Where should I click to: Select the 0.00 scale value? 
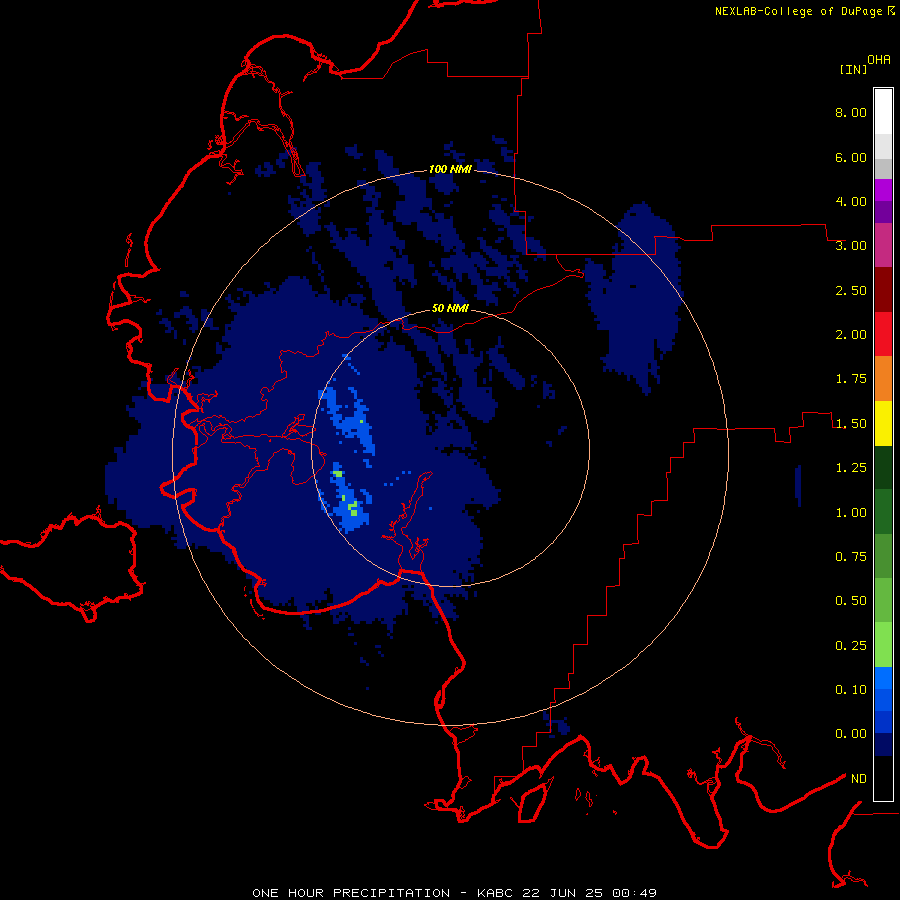coord(851,734)
